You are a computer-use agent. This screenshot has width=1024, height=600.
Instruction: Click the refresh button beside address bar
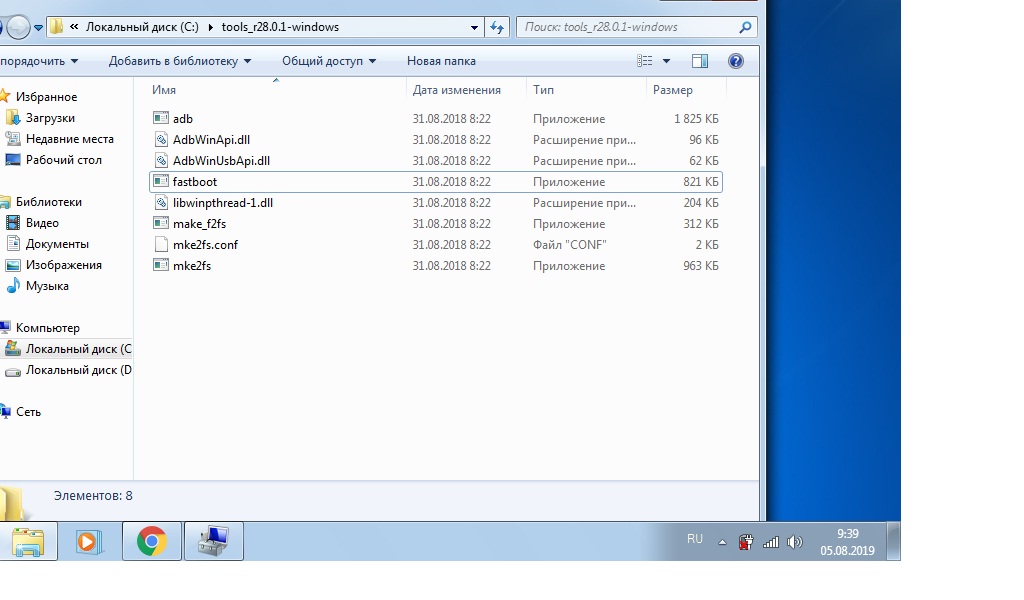(x=497, y=28)
